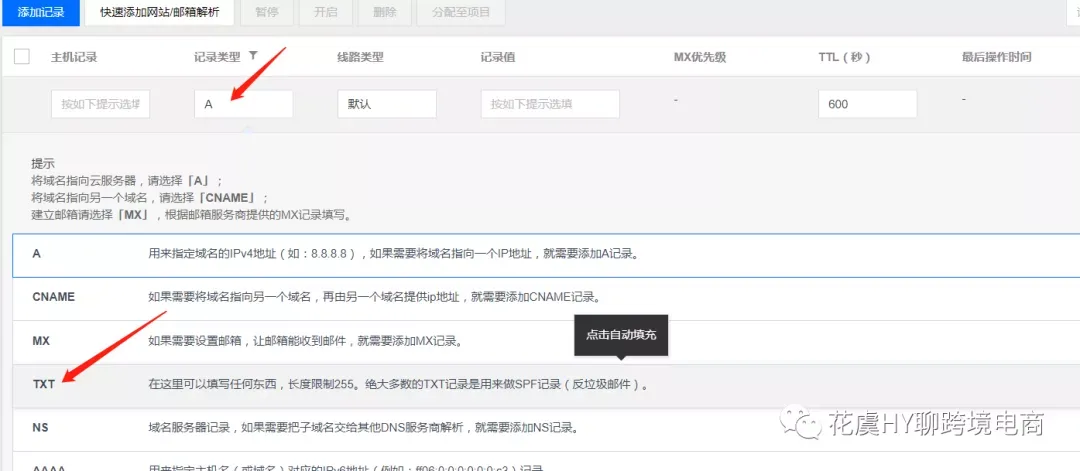Focus the 记录值 input field
Image resolution: width=1080 pixels, height=471 pixels.
click(550, 104)
